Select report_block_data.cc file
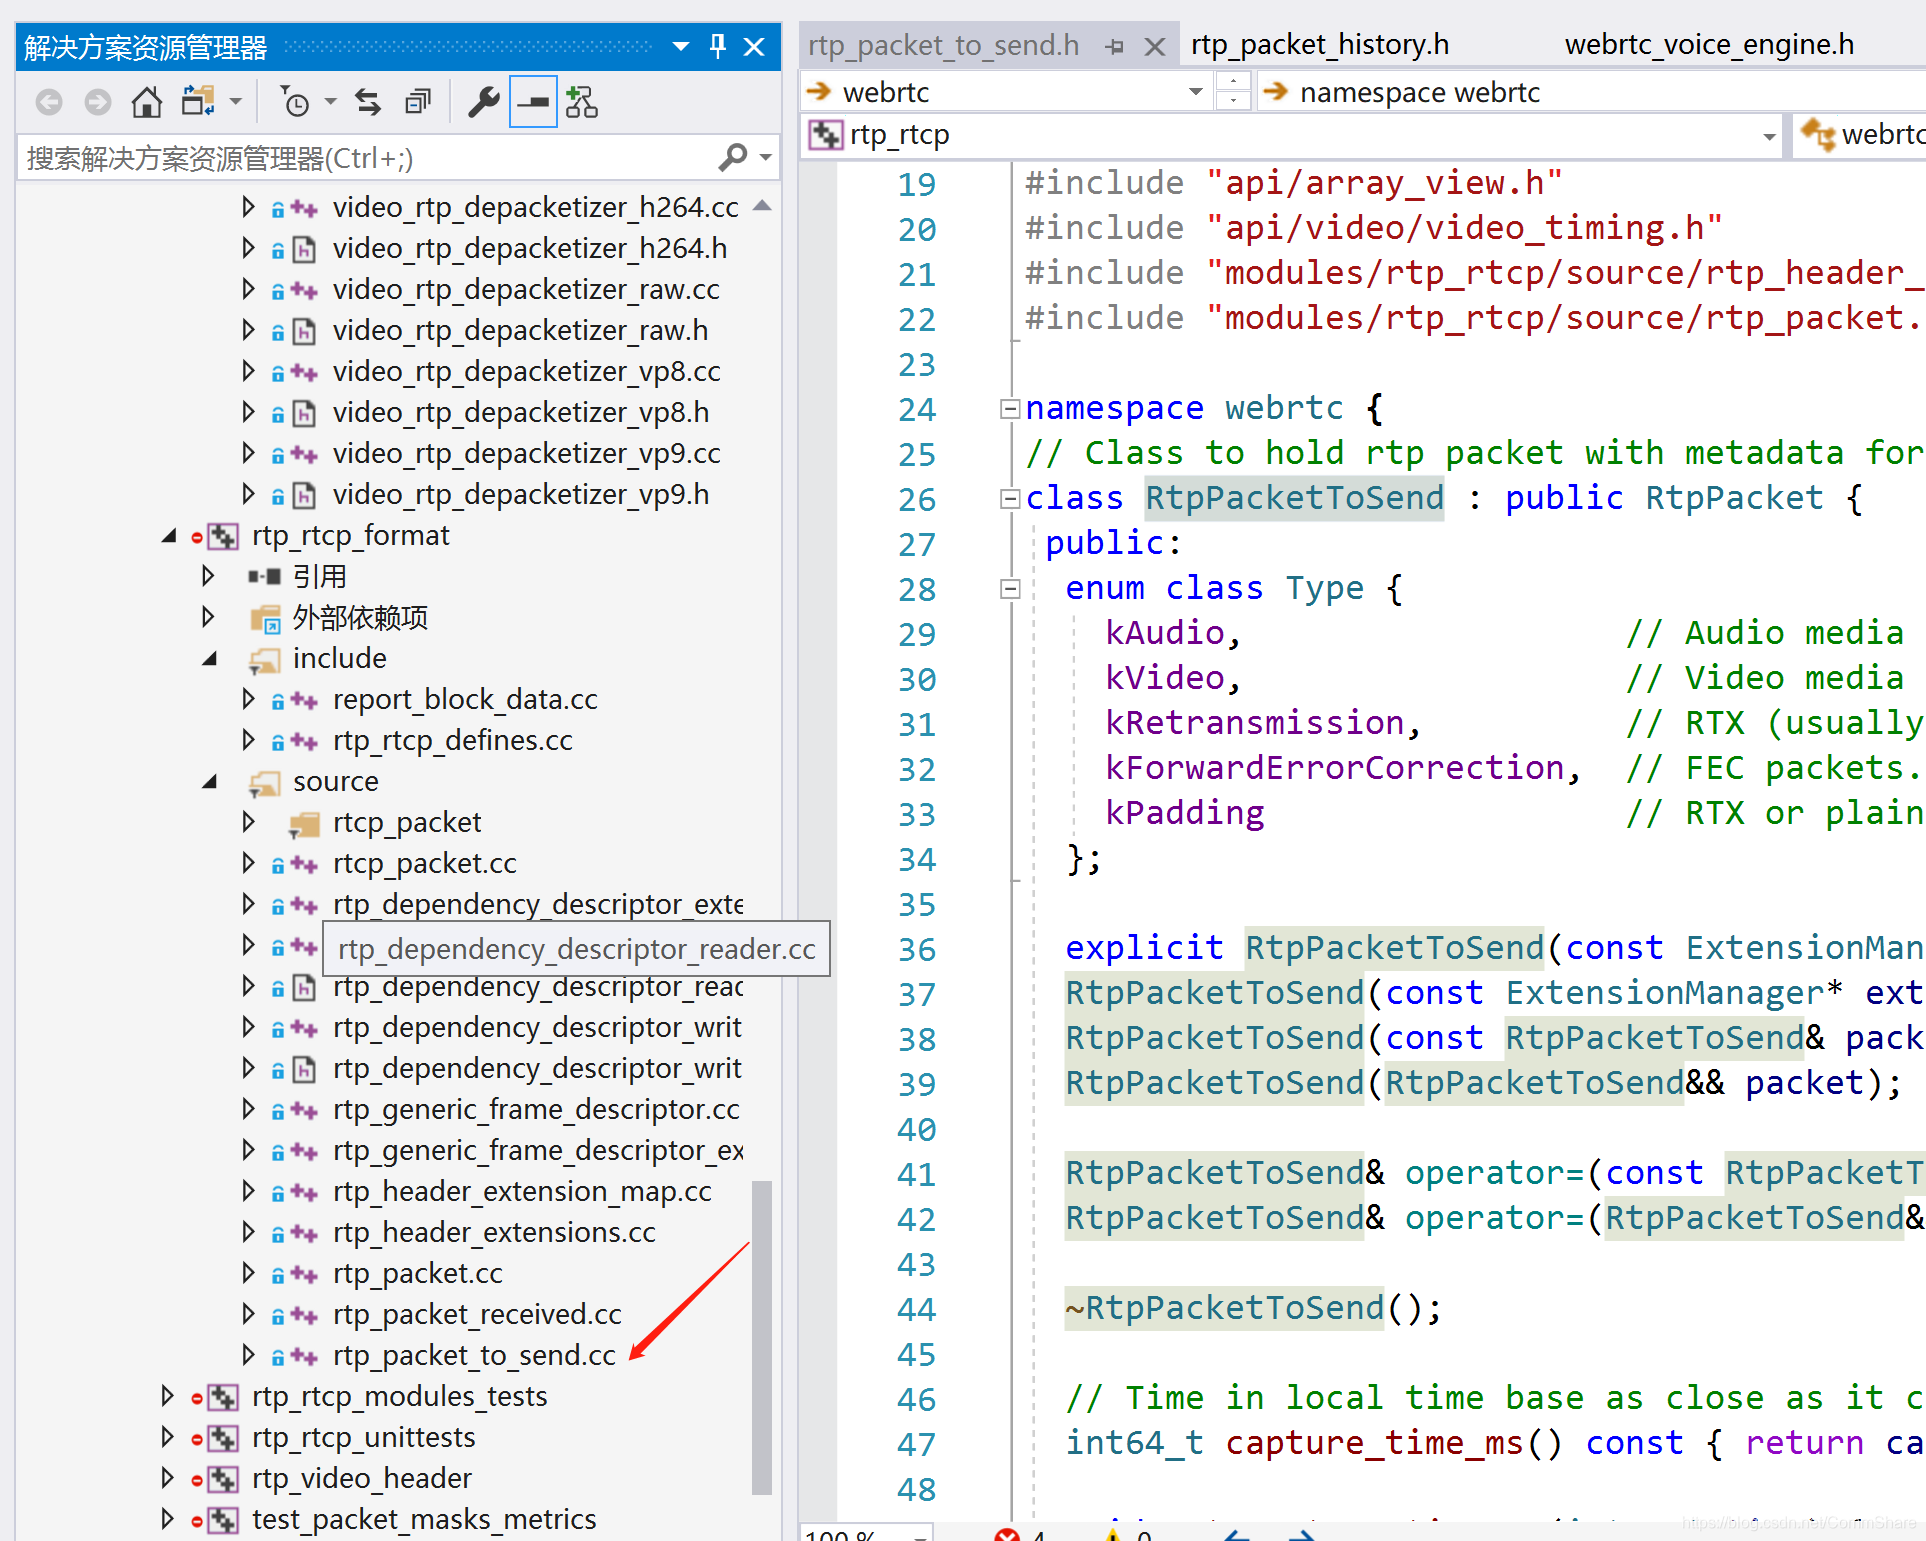 click(465, 699)
